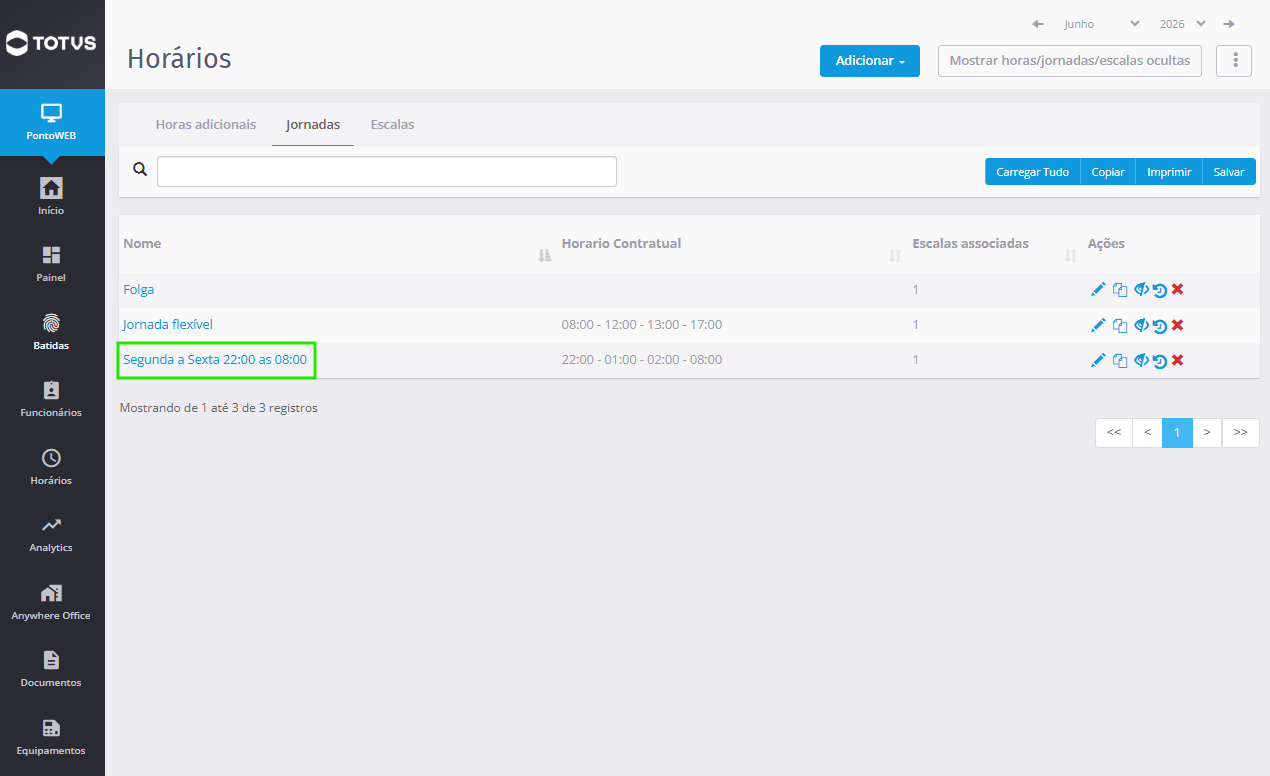Open Anywhere Office in sidebar
The height and width of the screenshot is (776, 1270).
pos(51,602)
